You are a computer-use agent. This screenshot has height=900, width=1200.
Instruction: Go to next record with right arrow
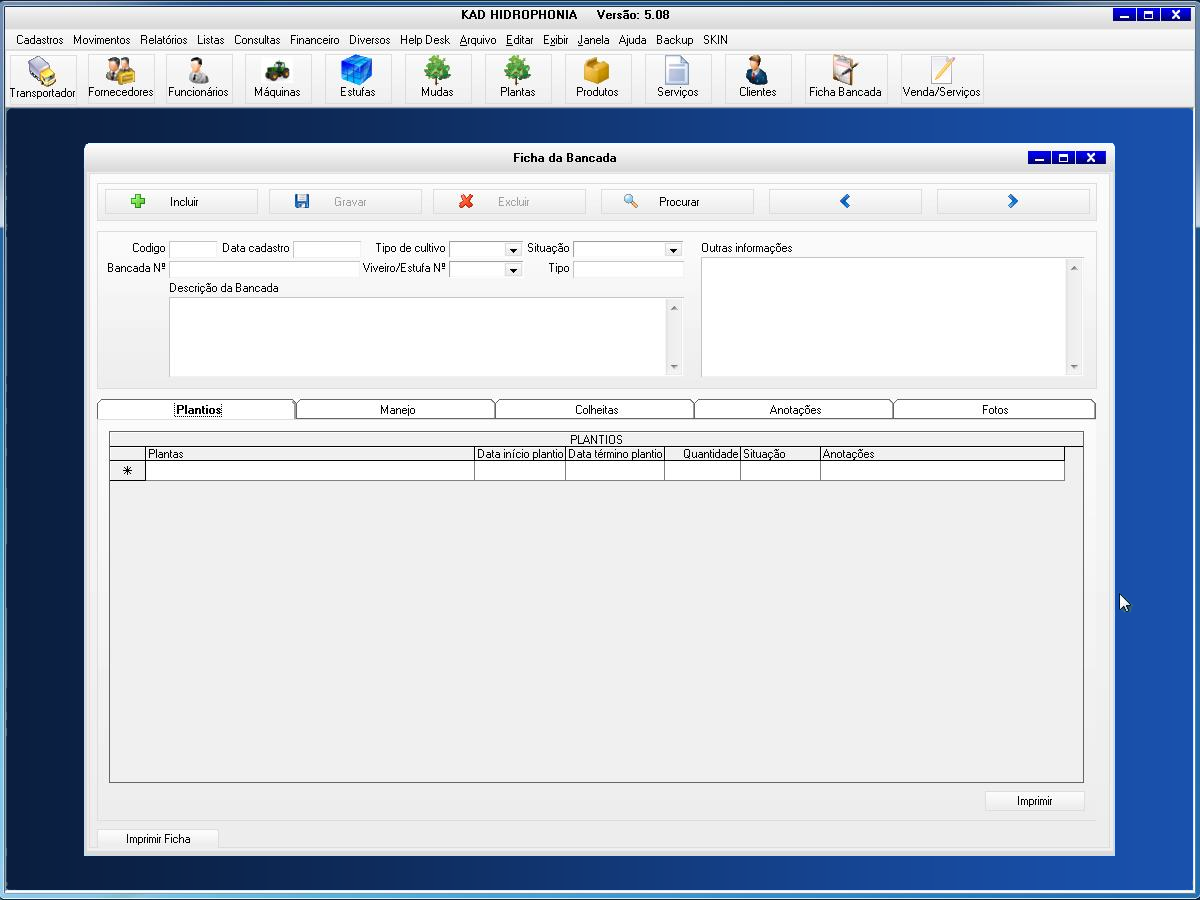point(1012,202)
